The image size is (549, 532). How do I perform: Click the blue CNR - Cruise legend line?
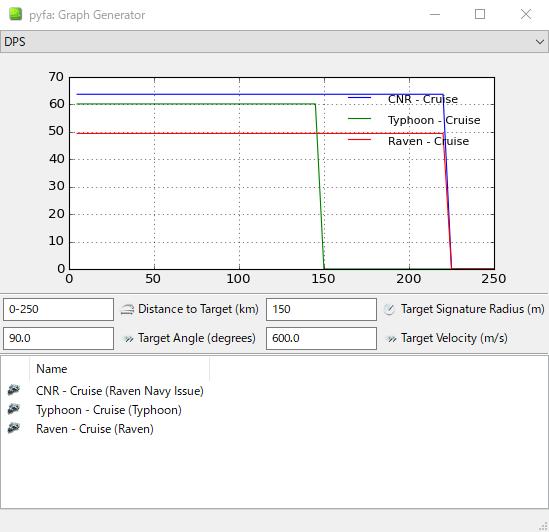[x=359, y=98]
